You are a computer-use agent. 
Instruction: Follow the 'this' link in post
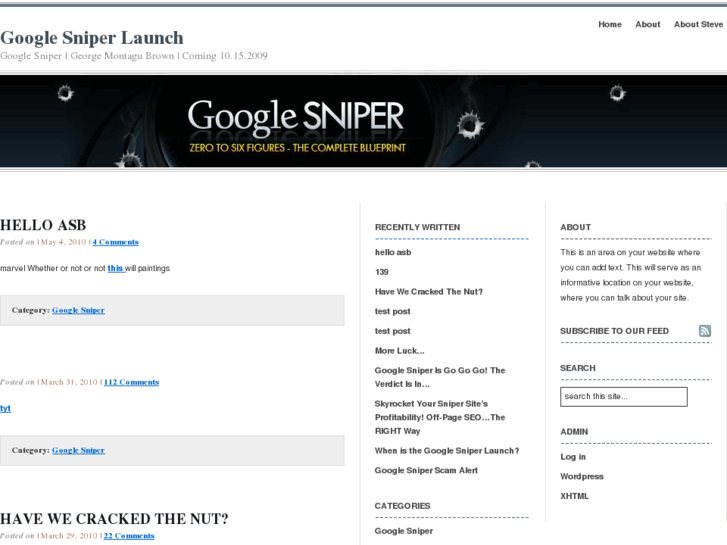click(x=116, y=268)
